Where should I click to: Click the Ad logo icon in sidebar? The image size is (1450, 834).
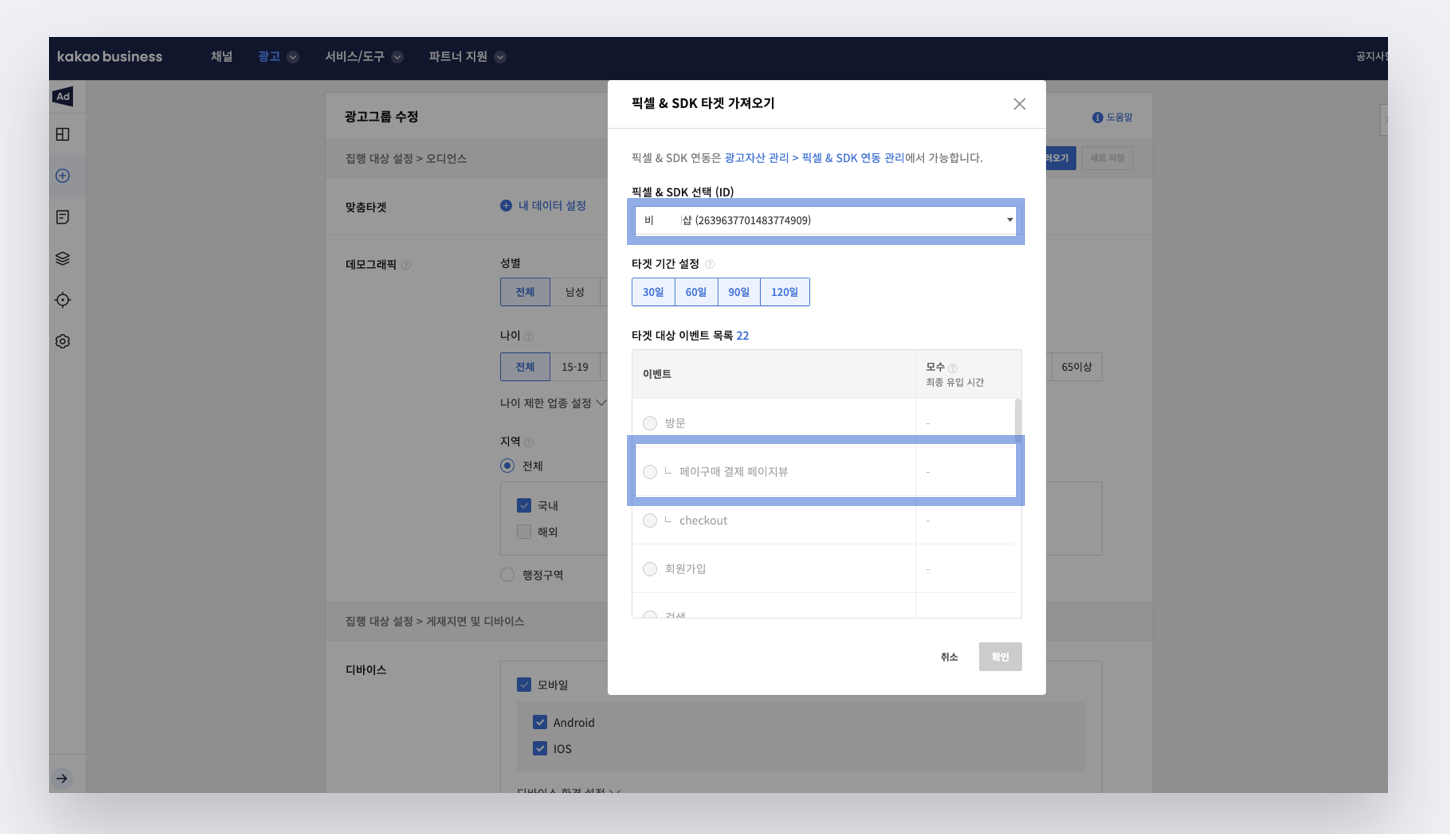click(x=63, y=96)
